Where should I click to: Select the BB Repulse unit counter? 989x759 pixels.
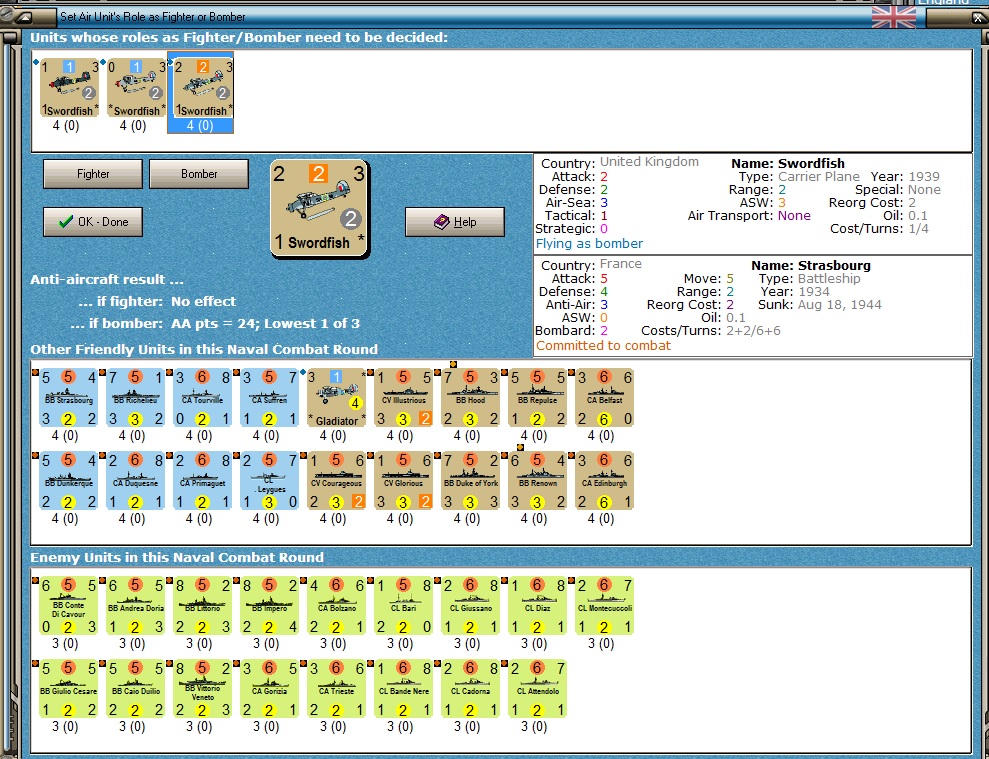[x=537, y=398]
